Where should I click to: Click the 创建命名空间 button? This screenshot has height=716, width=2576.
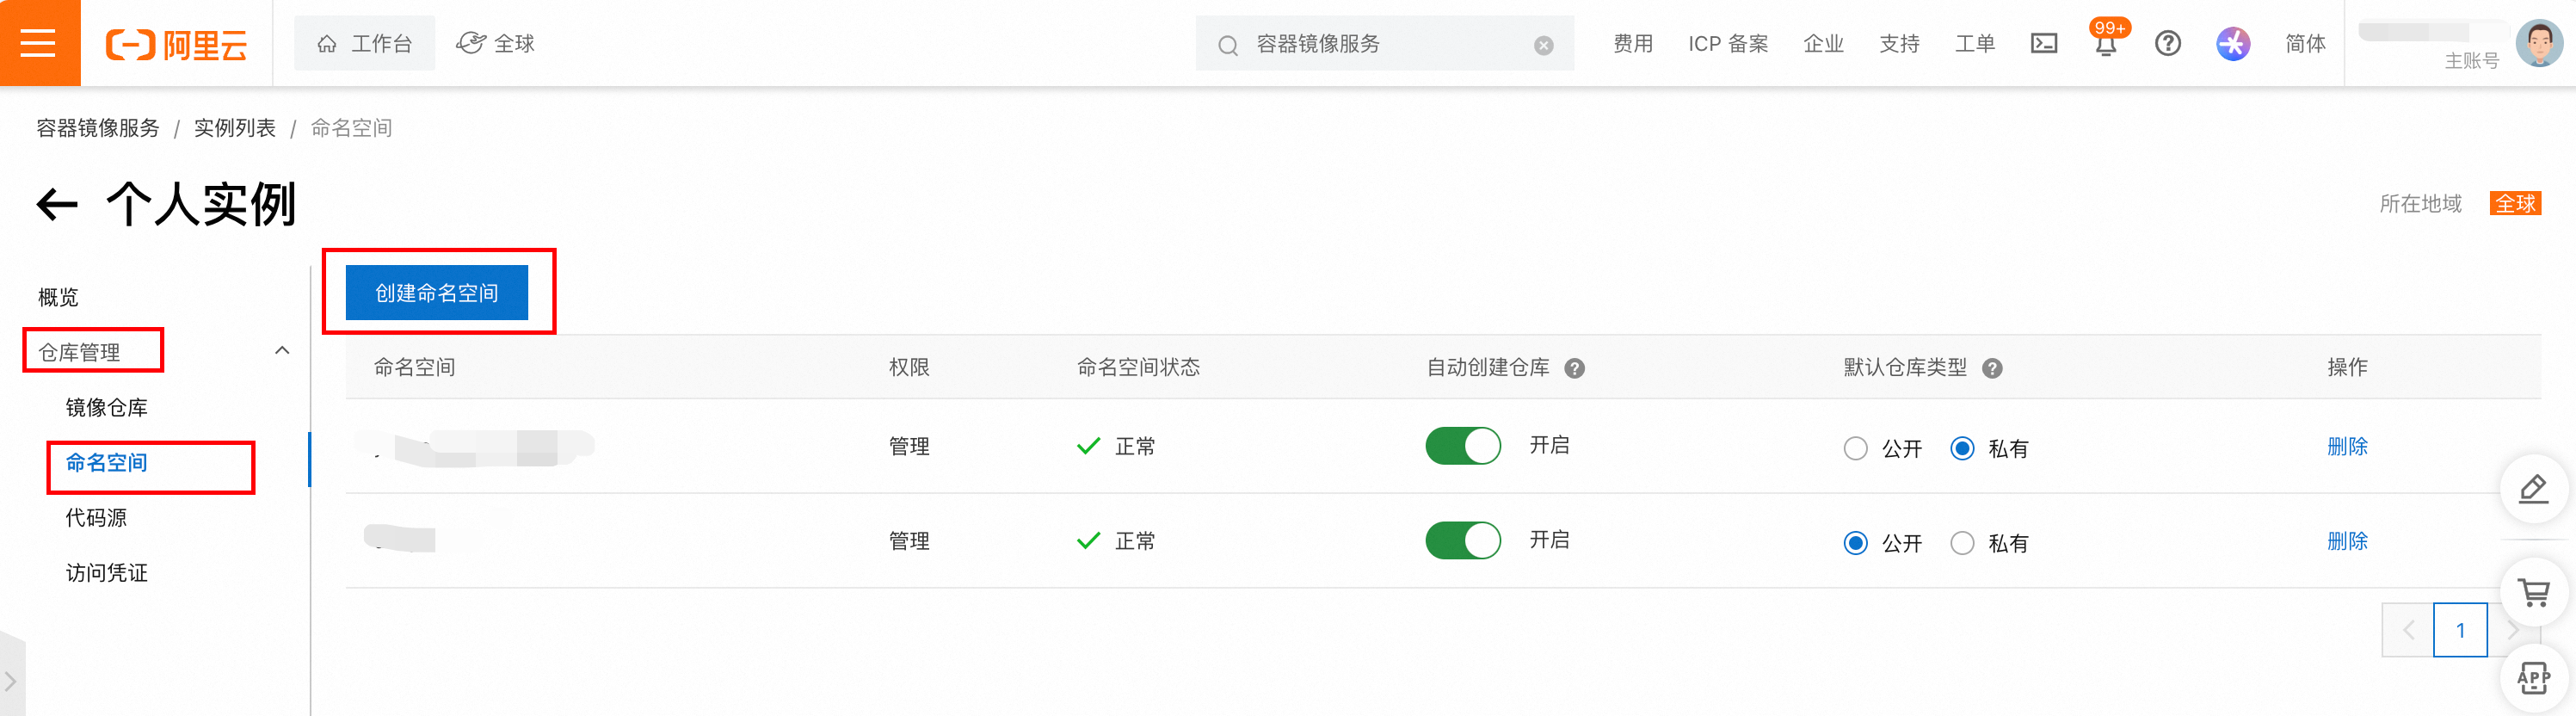click(x=437, y=293)
